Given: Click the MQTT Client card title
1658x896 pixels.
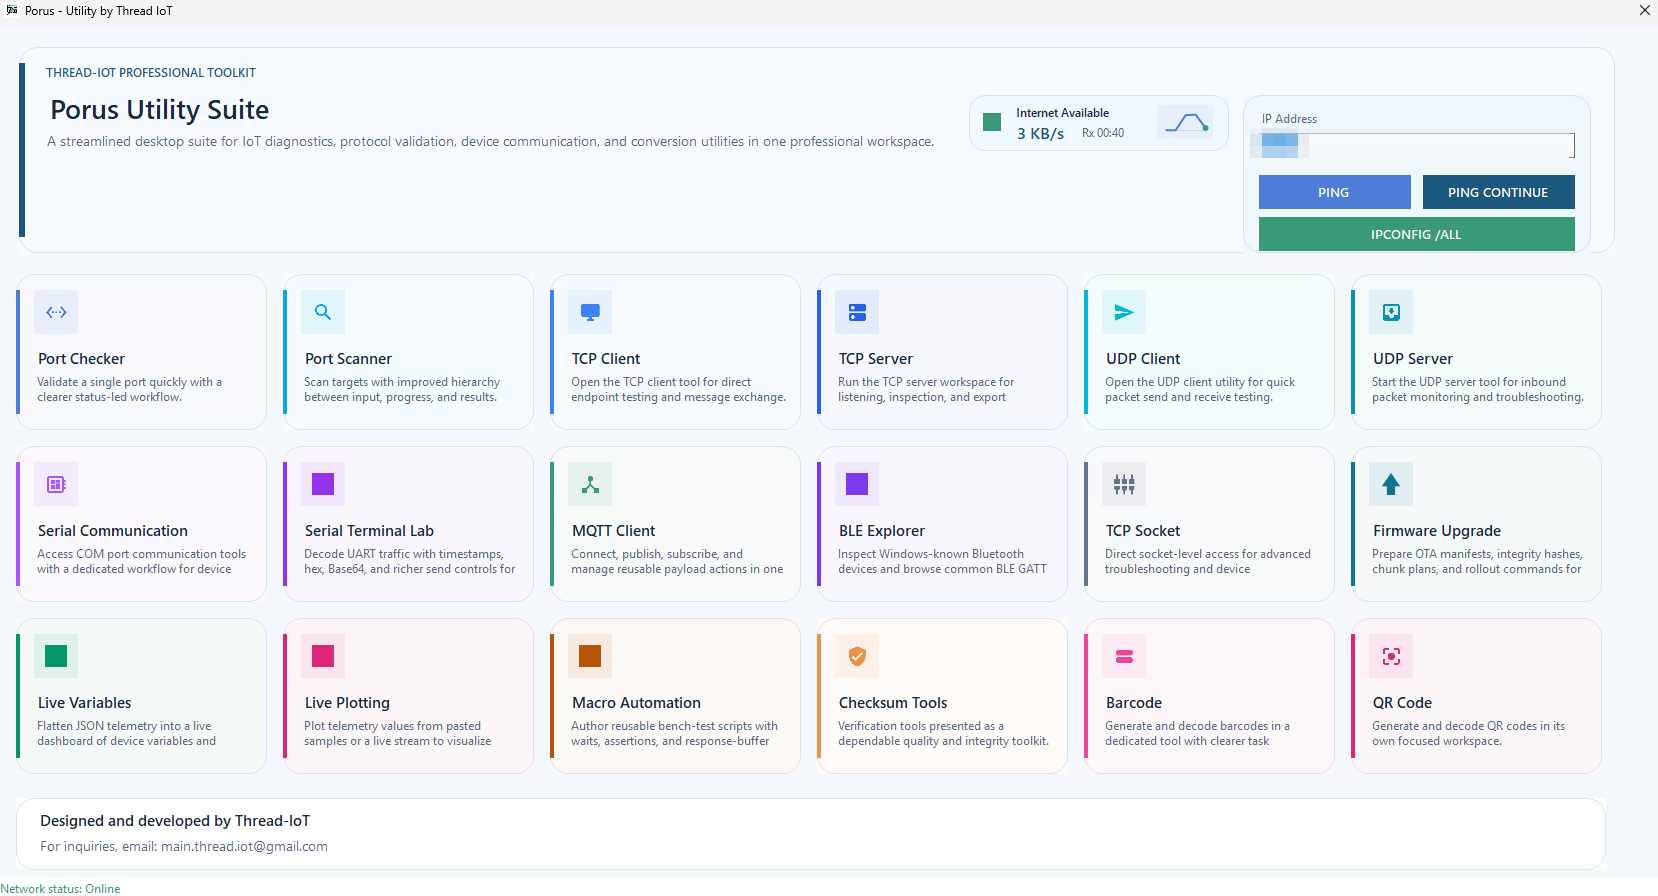Looking at the screenshot, I should (x=614, y=531).
